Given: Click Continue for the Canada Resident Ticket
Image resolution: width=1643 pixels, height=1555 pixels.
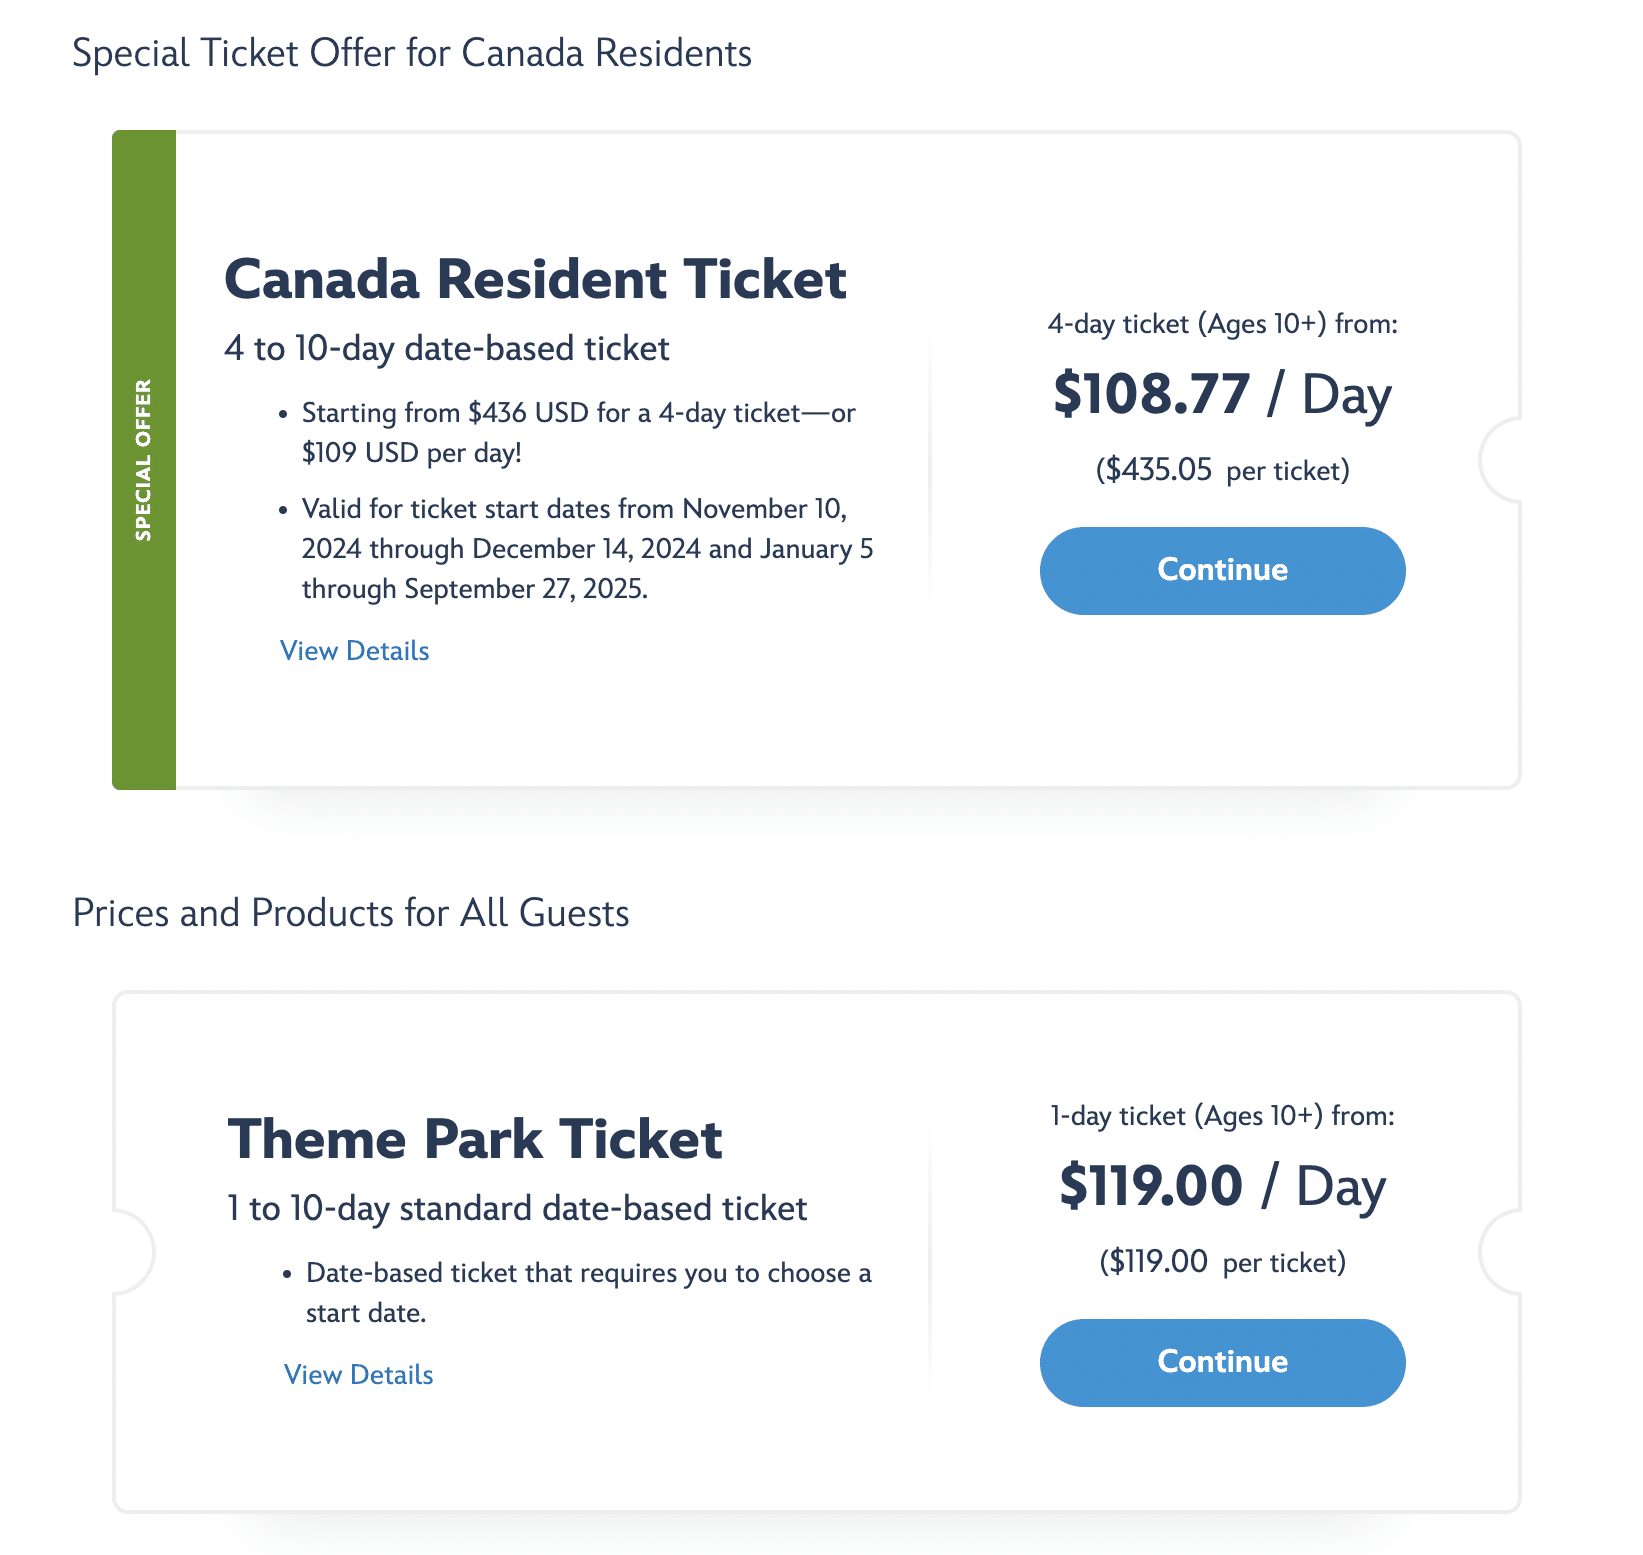Looking at the screenshot, I should [1222, 570].
